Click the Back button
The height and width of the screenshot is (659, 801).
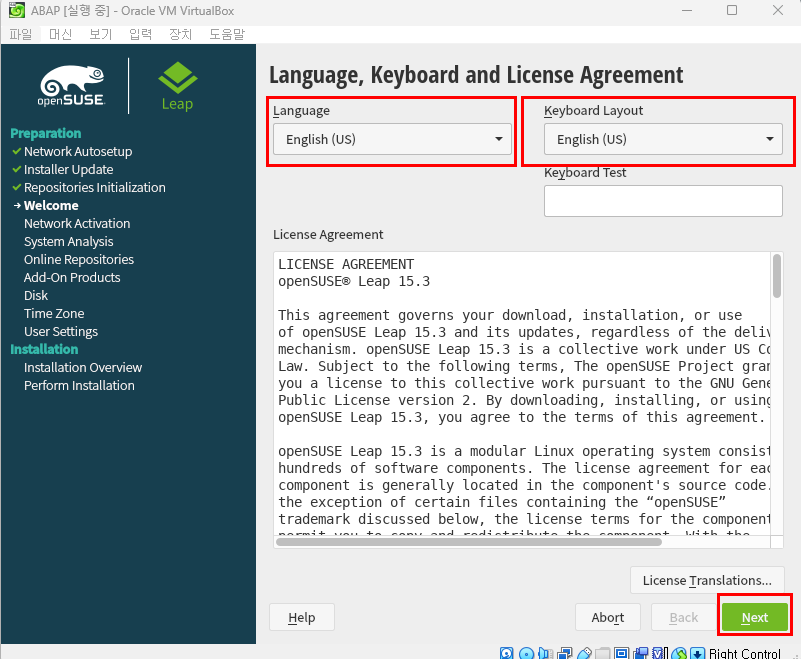[x=684, y=617]
